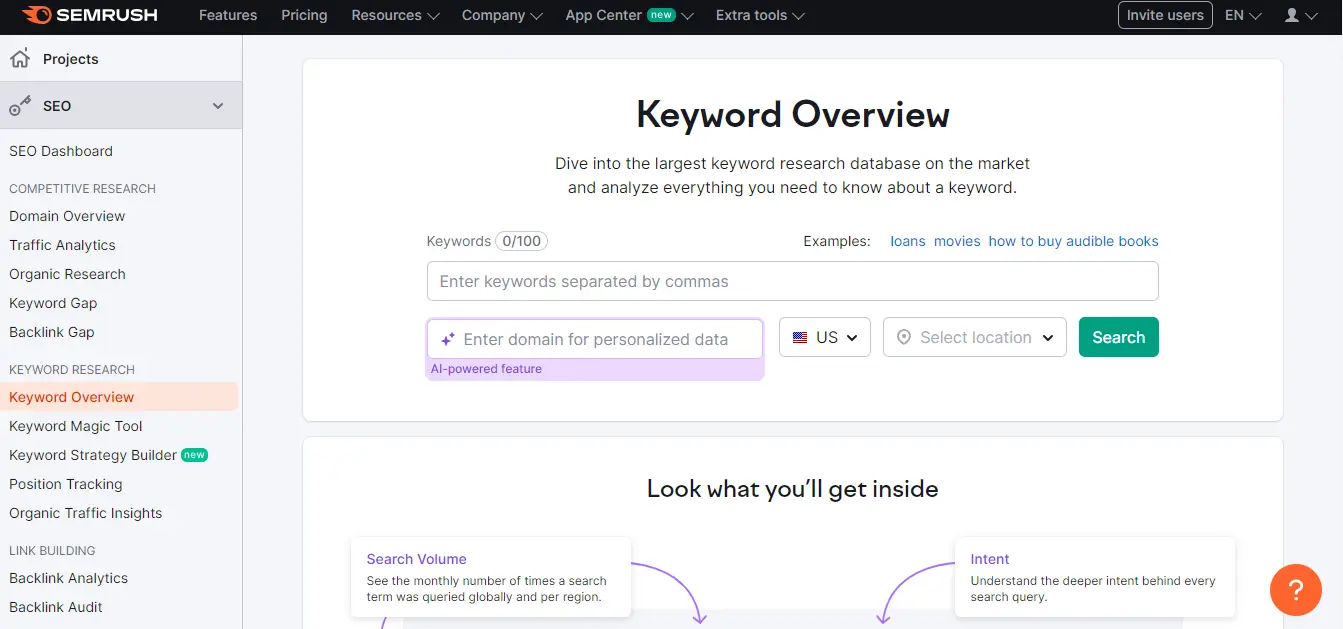
Task: Open the Pricing page
Action: [x=304, y=15]
